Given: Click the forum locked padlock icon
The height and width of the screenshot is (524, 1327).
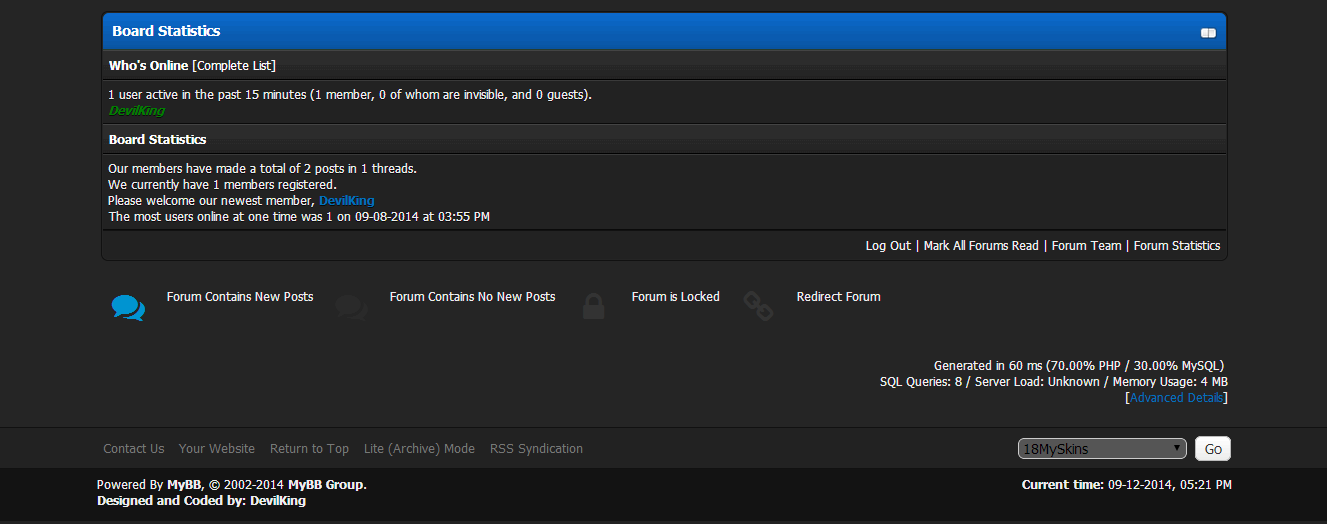Looking at the screenshot, I should pyautogui.click(x=594, y=307).
